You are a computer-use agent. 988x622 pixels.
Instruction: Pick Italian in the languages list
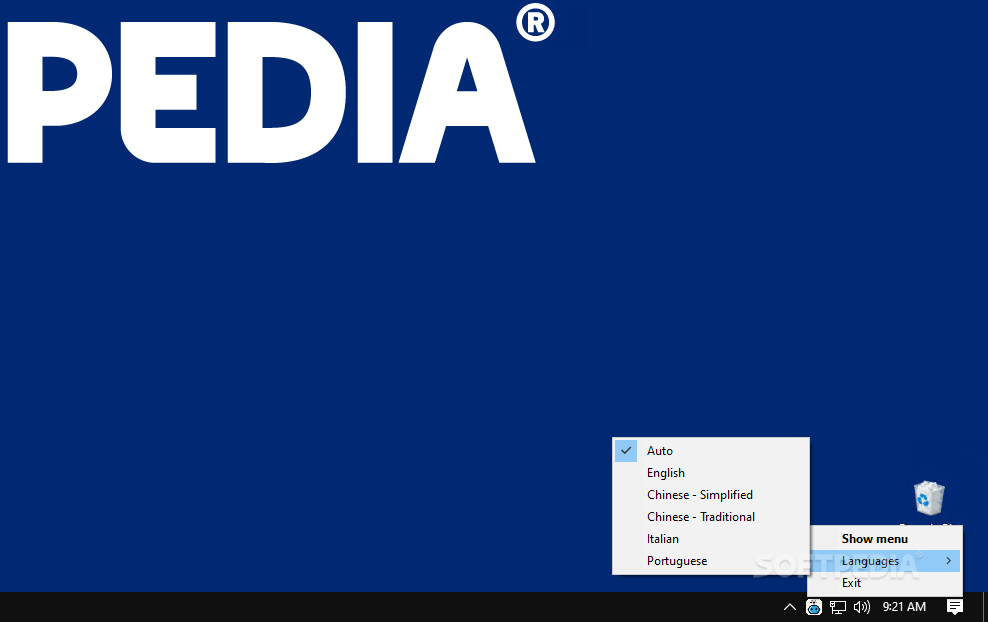[711, 539]
